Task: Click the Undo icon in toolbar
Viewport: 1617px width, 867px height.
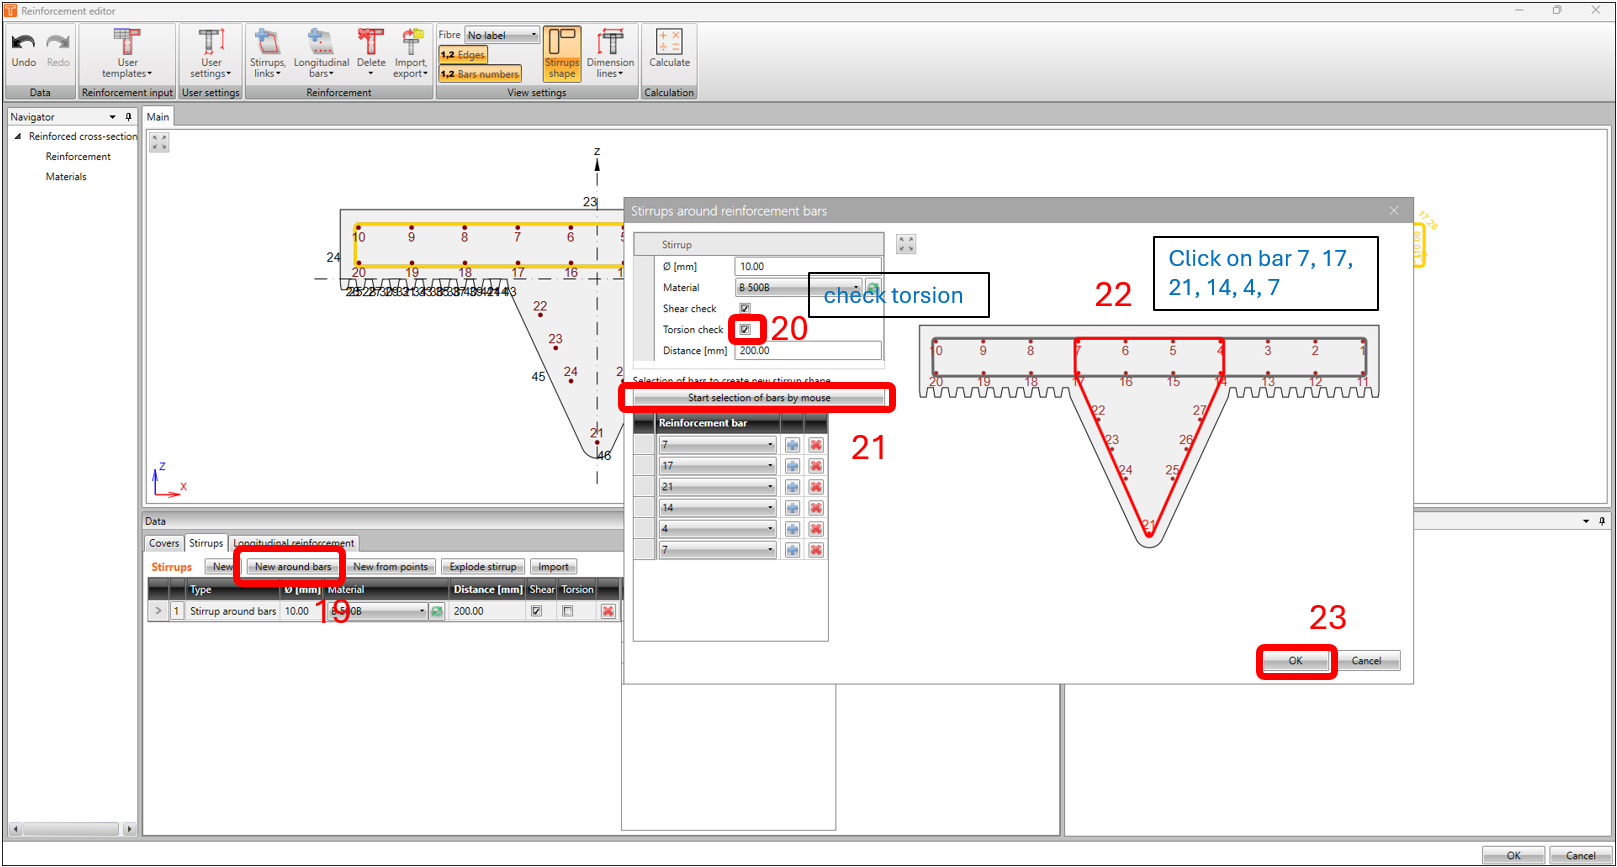Action: coord(24,43)
